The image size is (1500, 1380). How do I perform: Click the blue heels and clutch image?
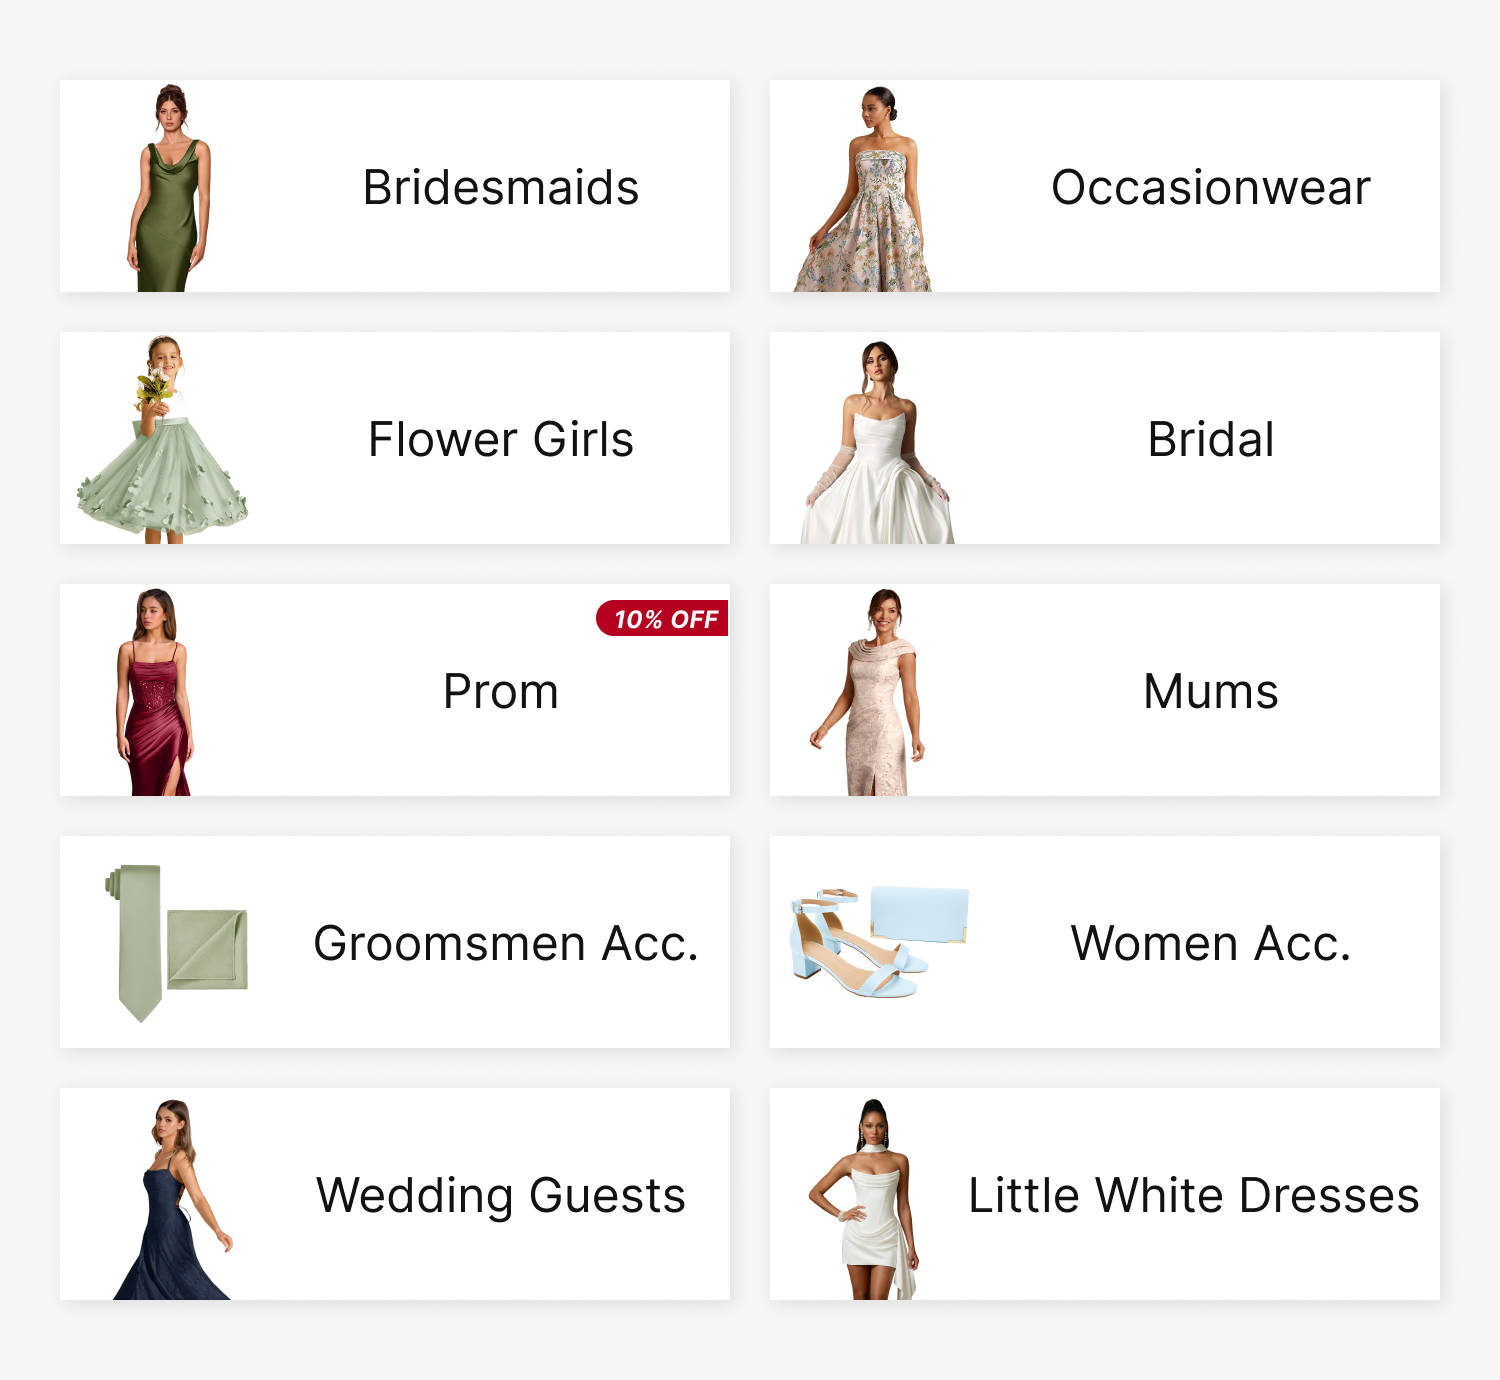(x=880, y=941)
